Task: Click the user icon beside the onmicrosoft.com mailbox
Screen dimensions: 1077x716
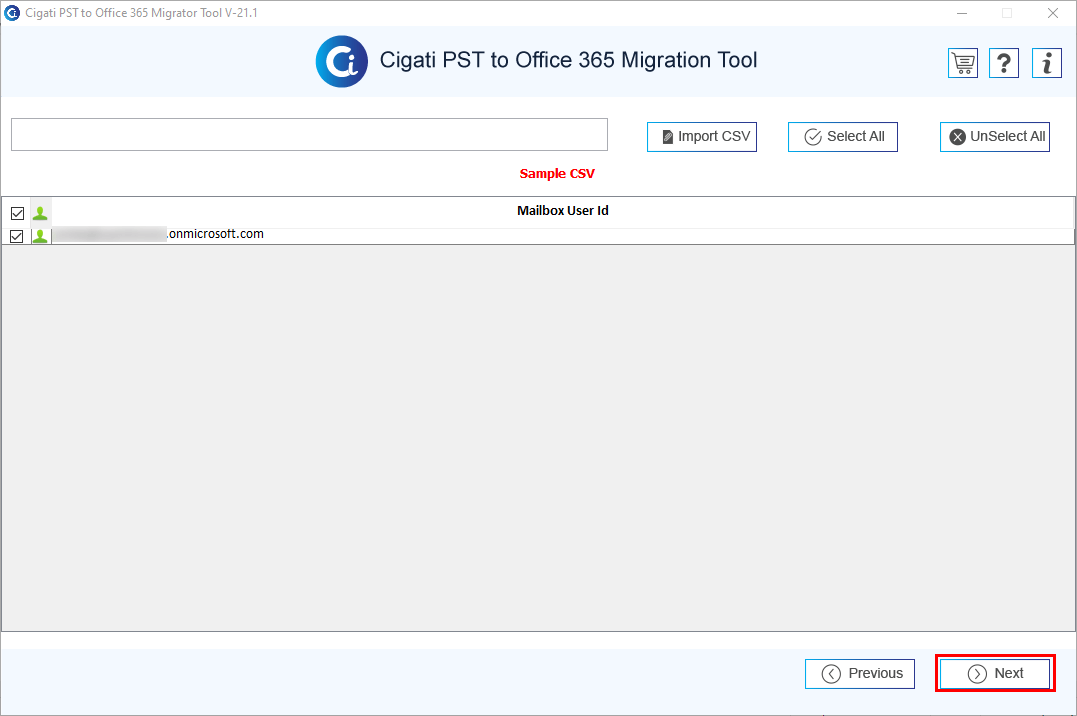Action: [41, 236]
